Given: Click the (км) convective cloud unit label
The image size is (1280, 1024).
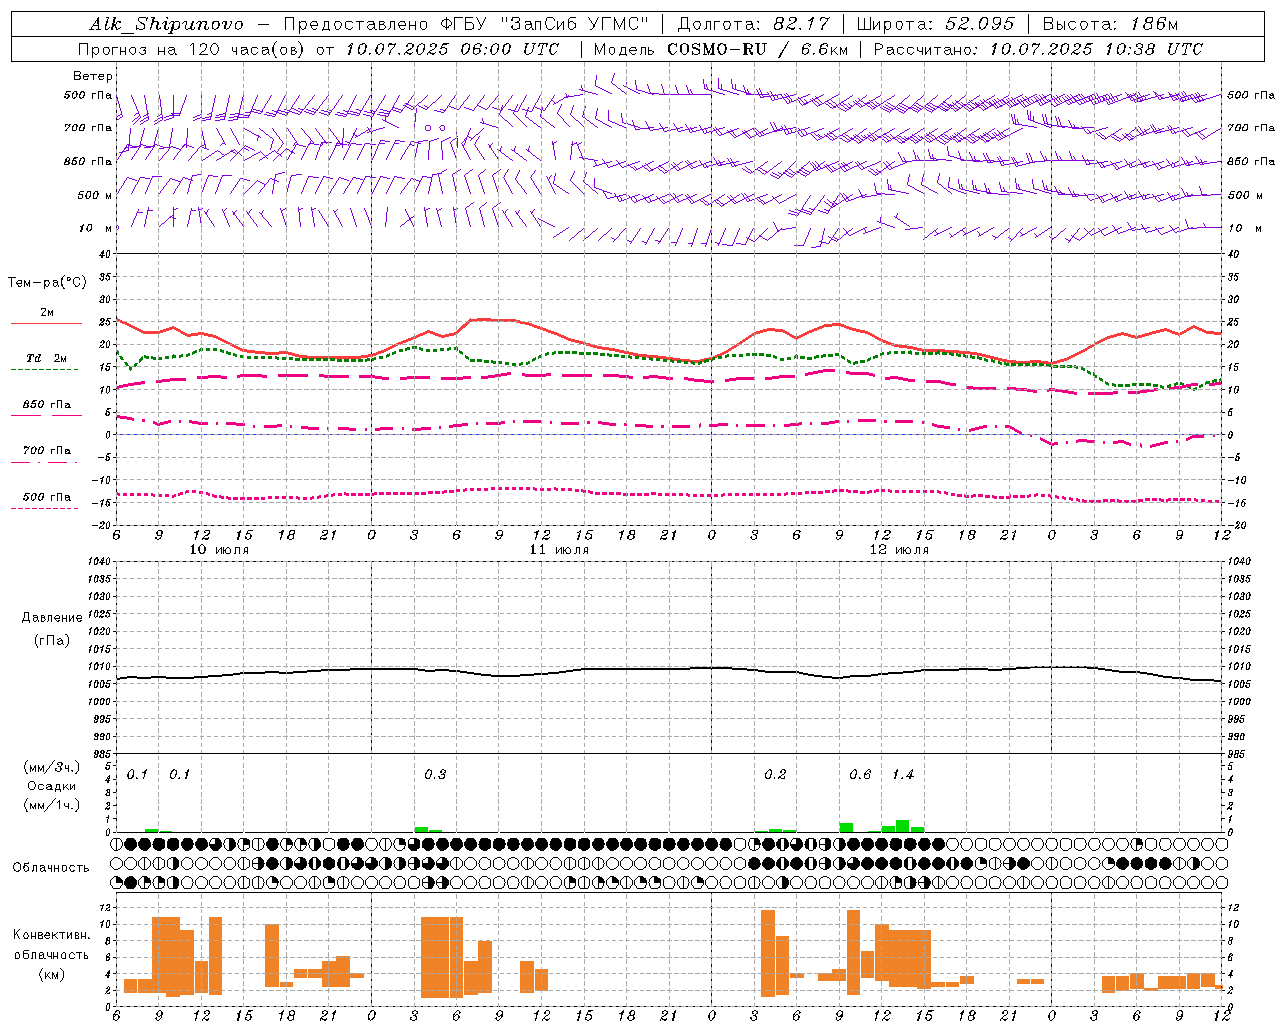Looking at the screenshot, I should click(52, 974).
